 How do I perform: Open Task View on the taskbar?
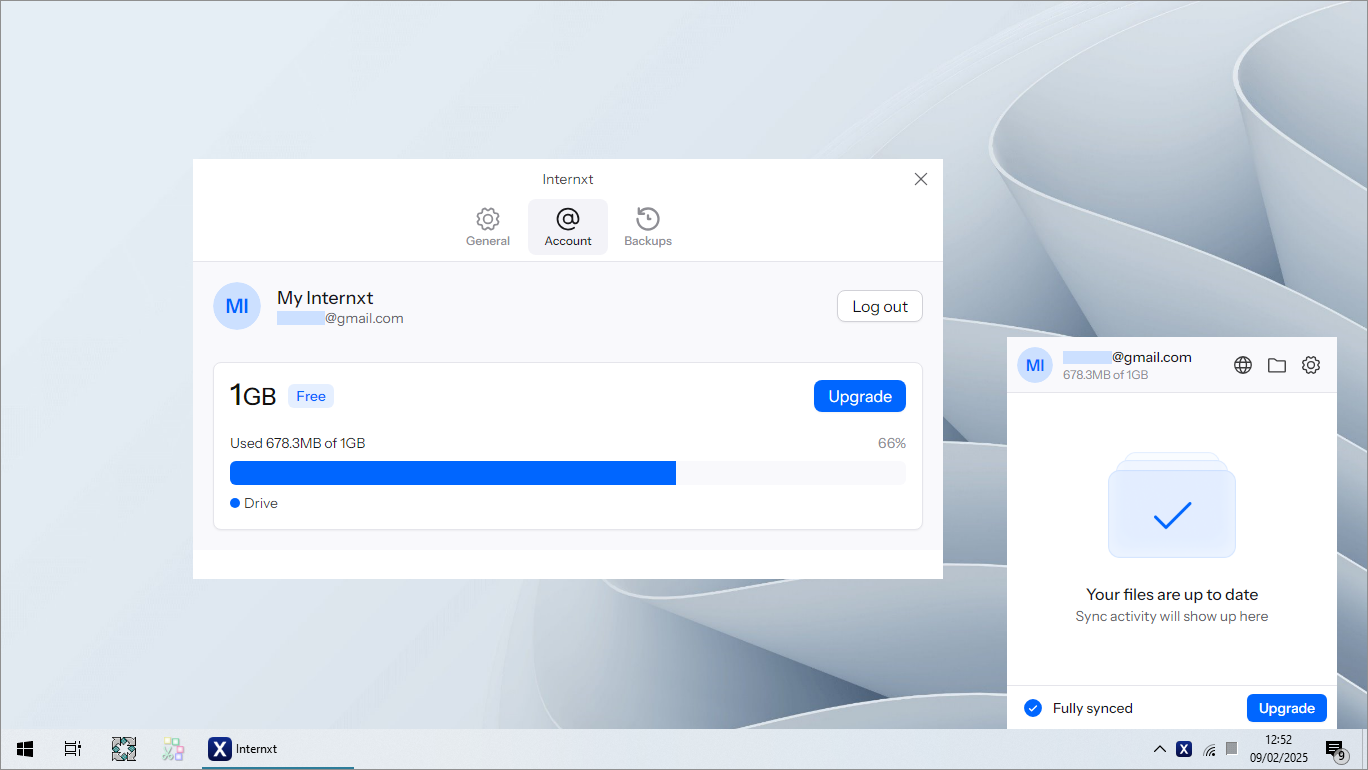click(72, 748)
